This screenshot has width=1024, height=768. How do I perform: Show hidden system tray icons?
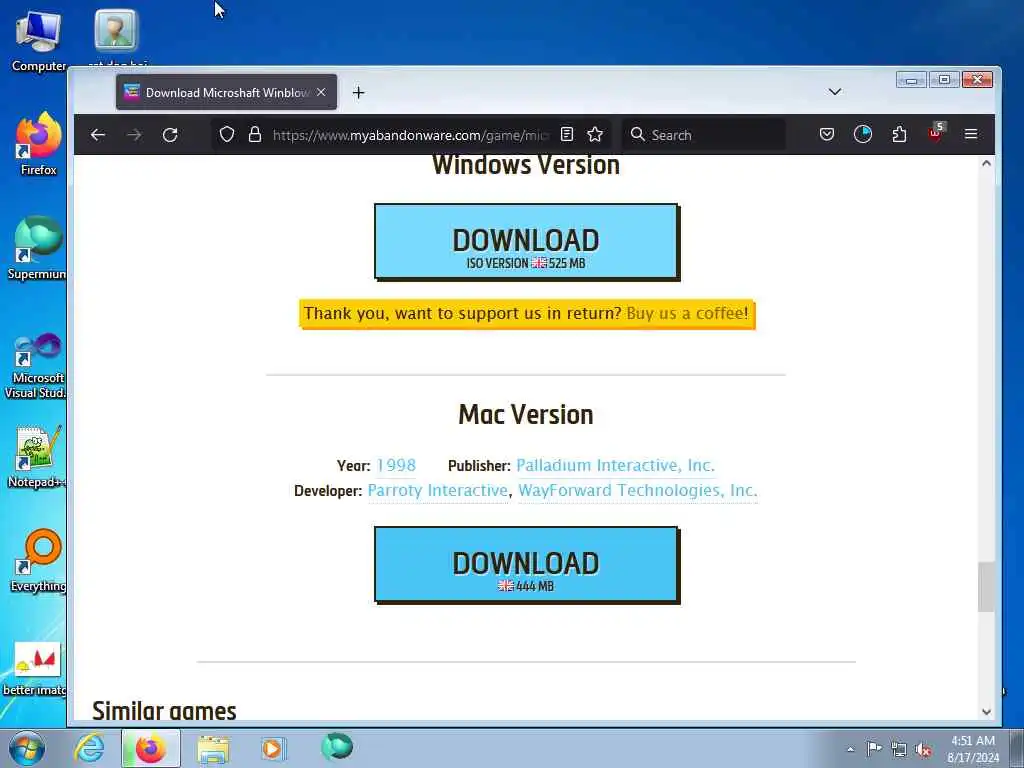pos(850,750)
